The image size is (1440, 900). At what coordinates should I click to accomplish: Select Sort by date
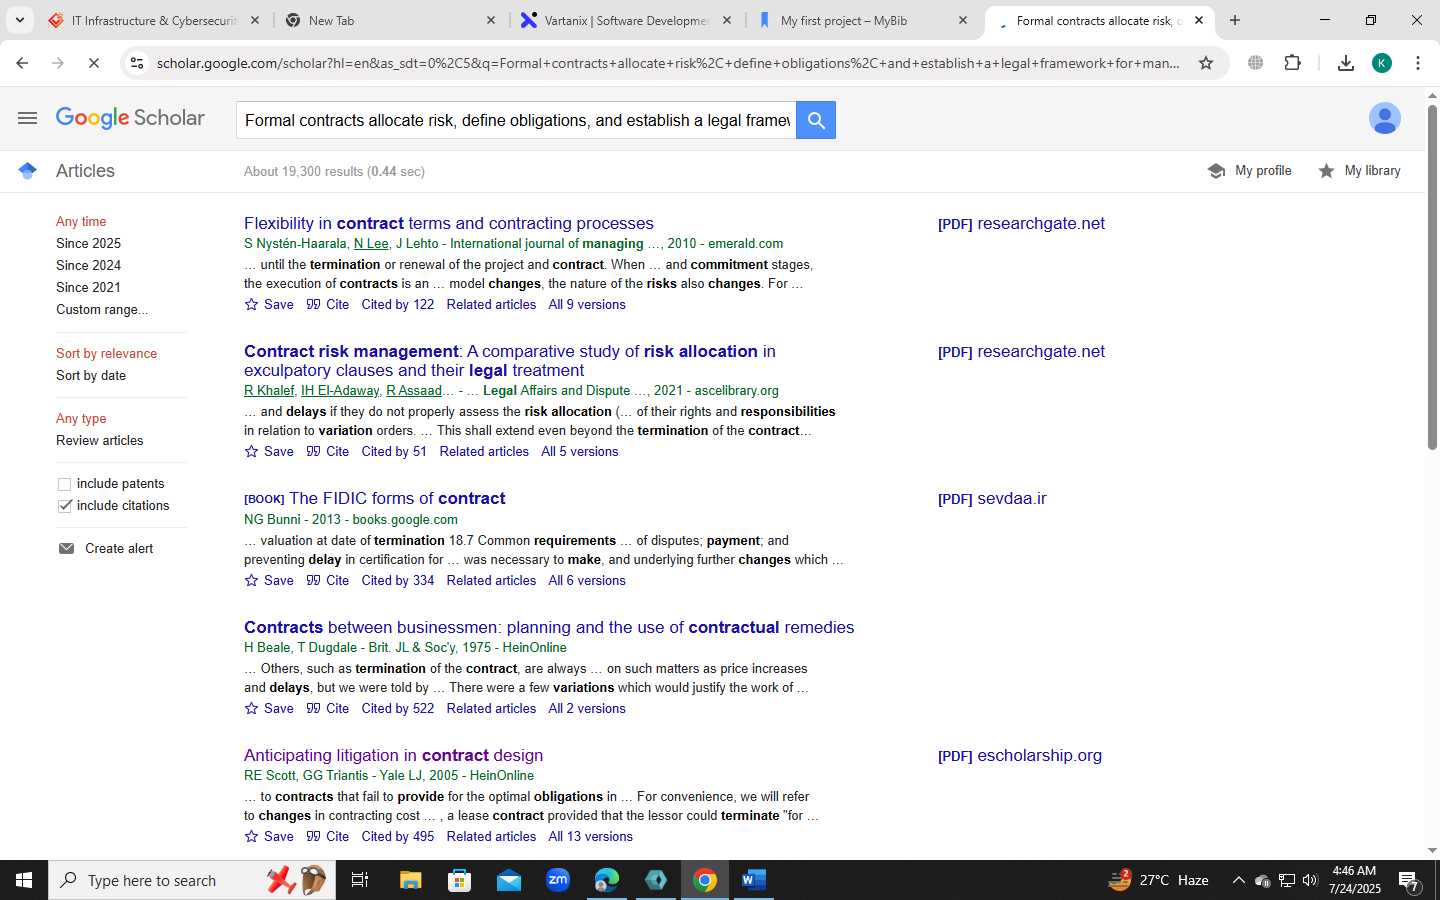point(91,375)
